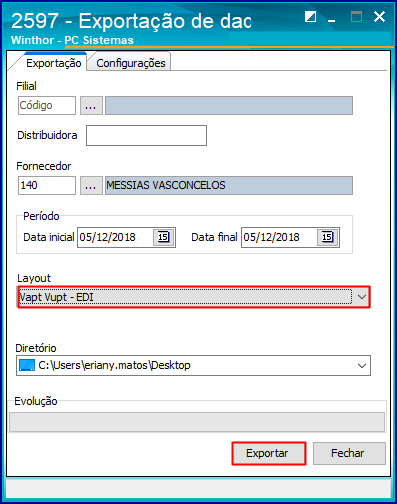397x504 pixels.
Task: Click the Fechar button
Action: click(x=349, y=453)
